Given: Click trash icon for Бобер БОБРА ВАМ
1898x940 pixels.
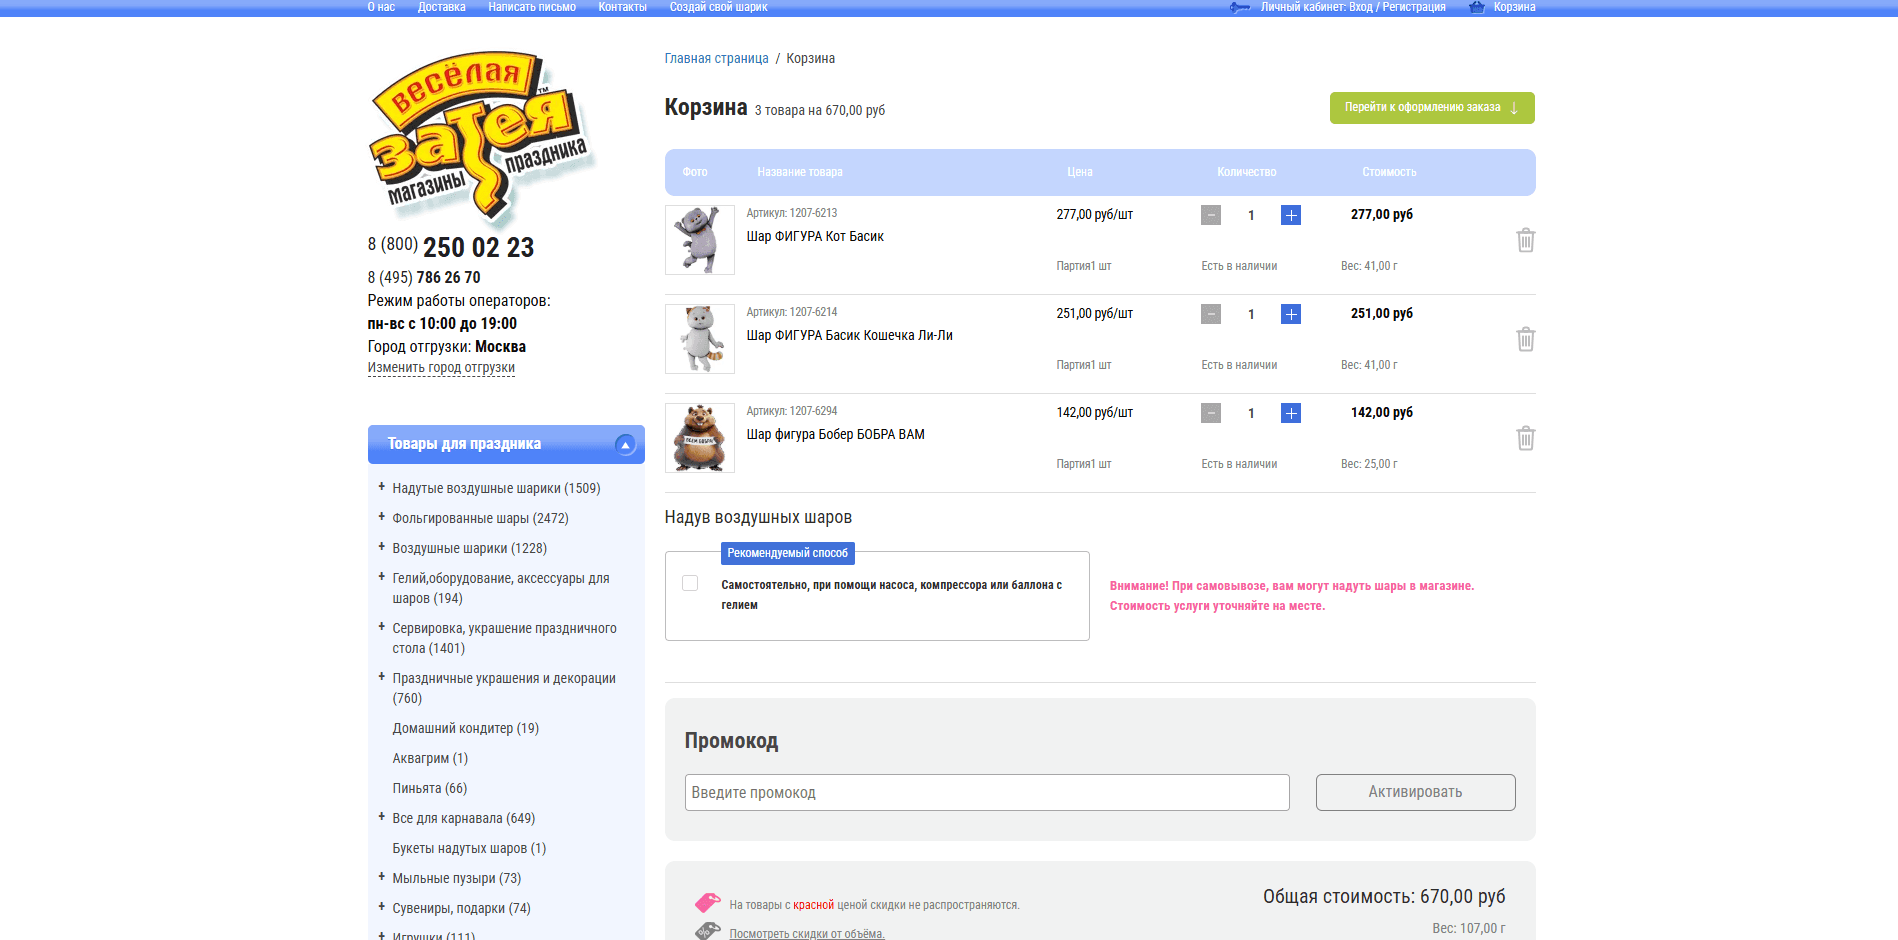Looking at the screenshot, I should (x=1525, y=438).
